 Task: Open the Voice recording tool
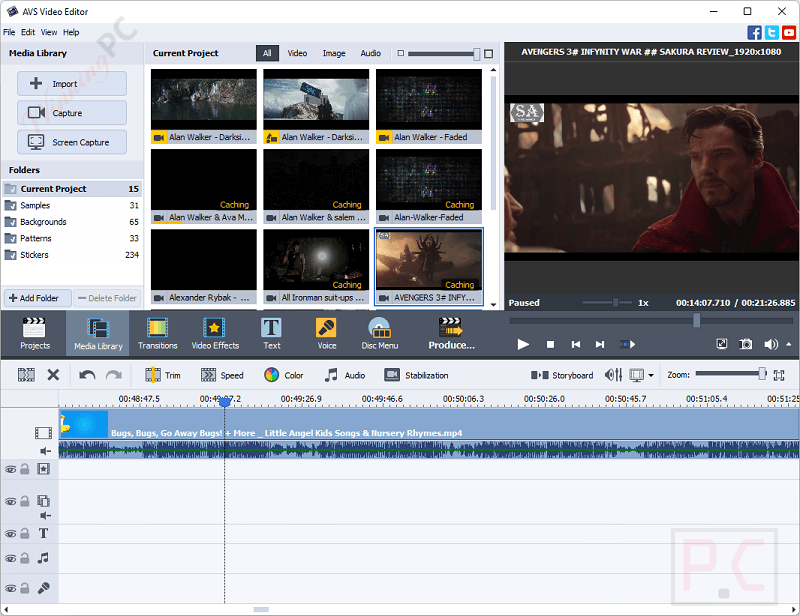(x=326, y=334)
